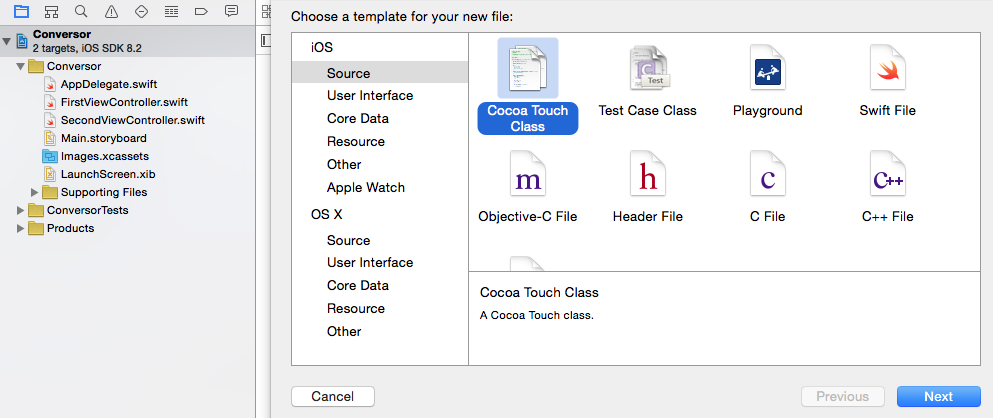Screen dimensions: 993x418
Task: Open the Symbol navigator hierarchy icon
Action: [x=52, y=11]
